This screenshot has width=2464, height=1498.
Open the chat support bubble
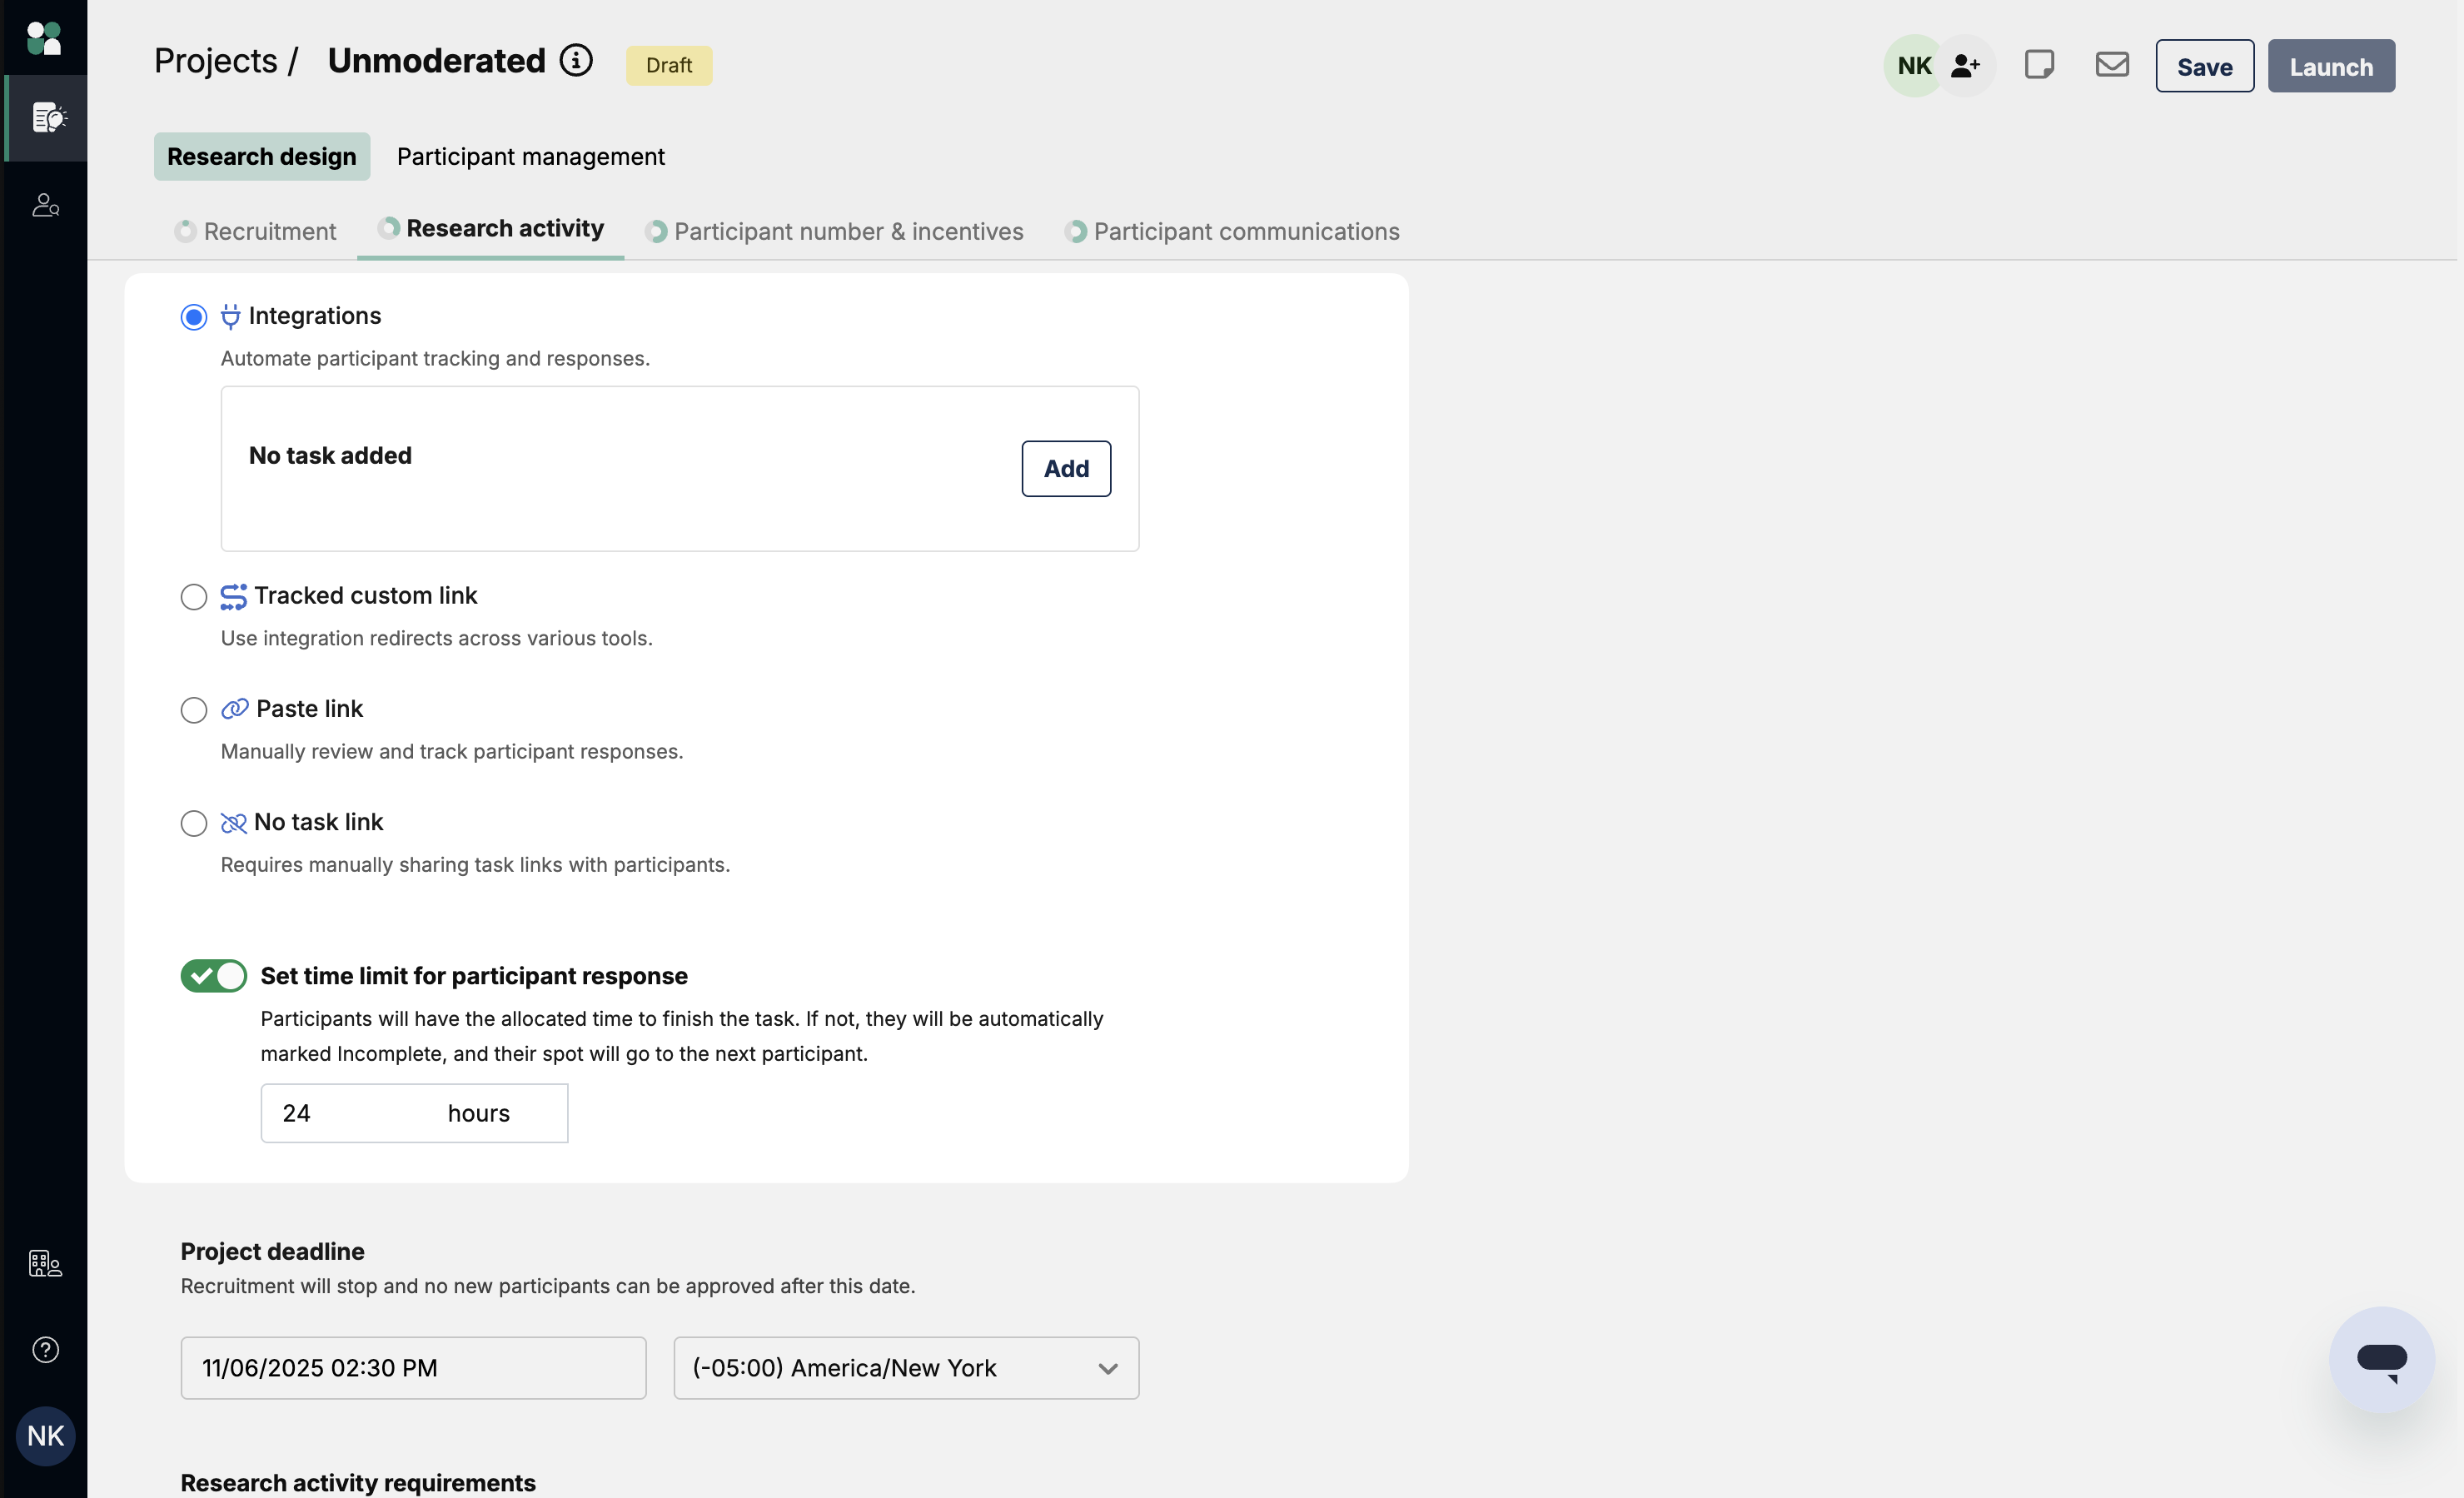(2381, 1359)
